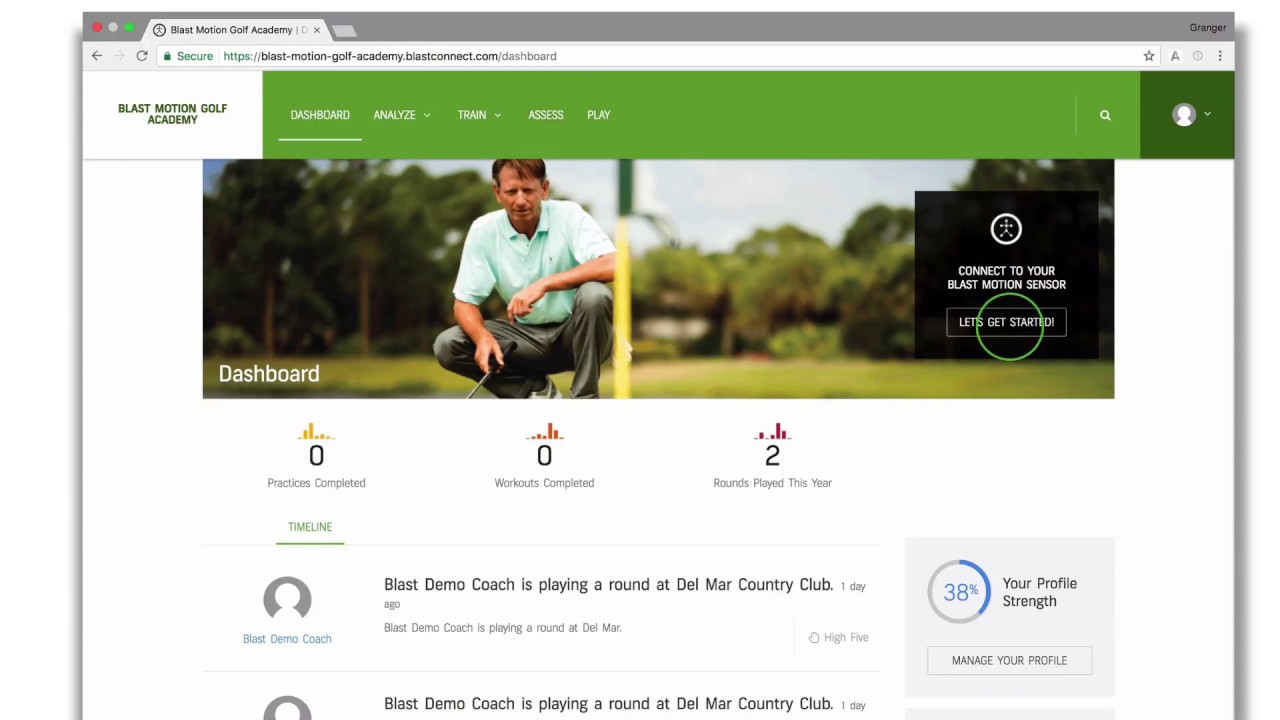Click the Practices Completed bar chart icon
Screen dimensions: 1280x720
point(316,432)
